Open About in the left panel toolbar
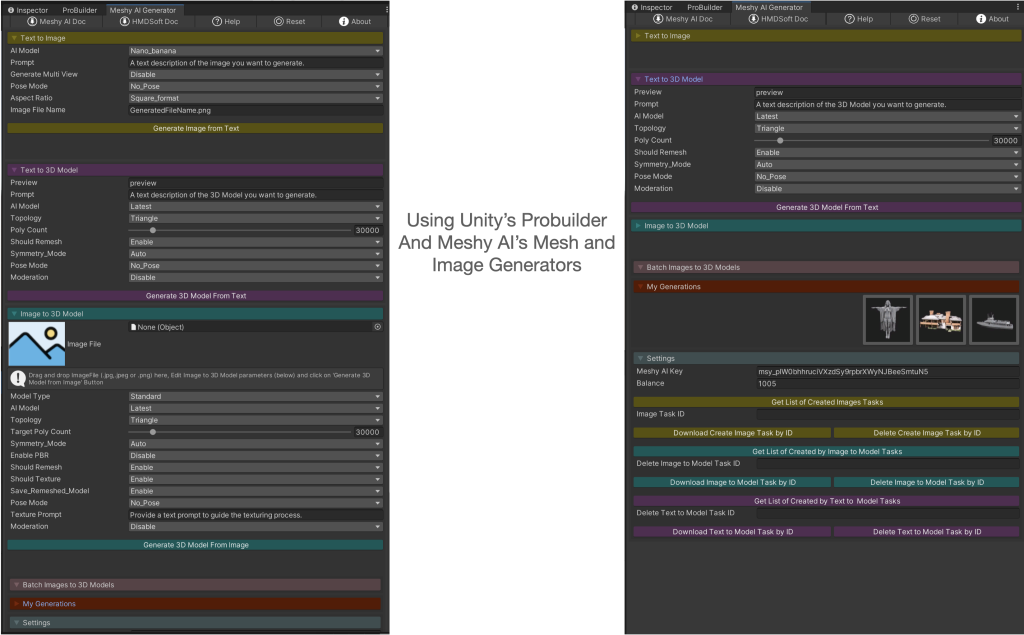Image resolution: width=1024 pixels, height=635 pixels. point(343,21)
